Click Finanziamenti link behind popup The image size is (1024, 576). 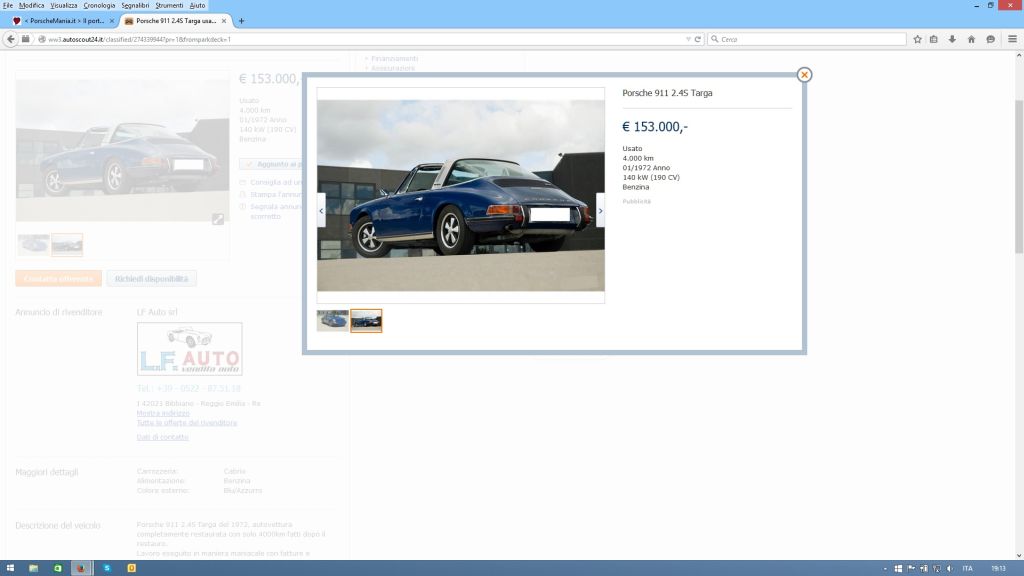(x=394, y=59)
